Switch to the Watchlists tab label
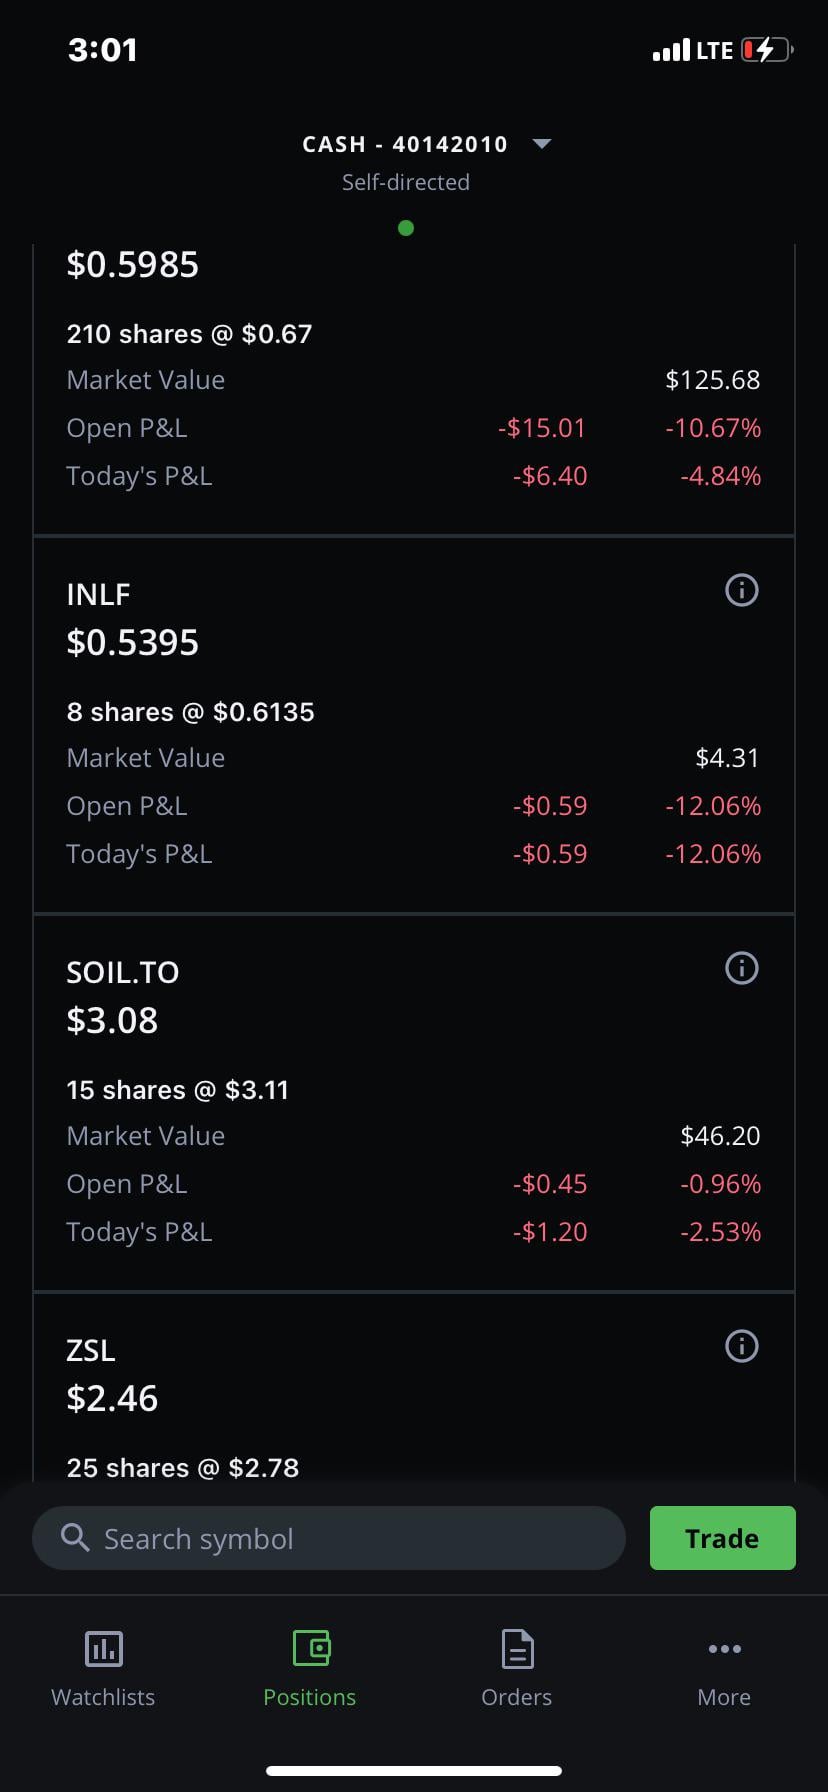Image resolution: width=828 pixels, height=1792 pixels. pos(103,1697)
